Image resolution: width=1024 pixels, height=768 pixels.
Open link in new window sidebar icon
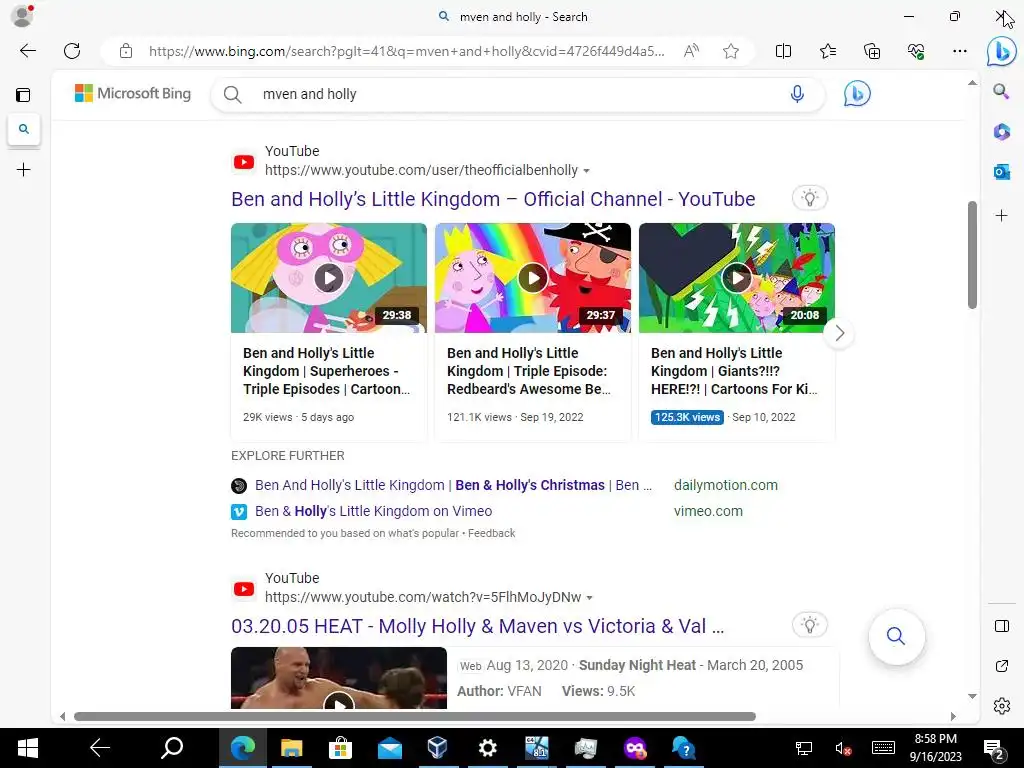[x=1002, y=666]
